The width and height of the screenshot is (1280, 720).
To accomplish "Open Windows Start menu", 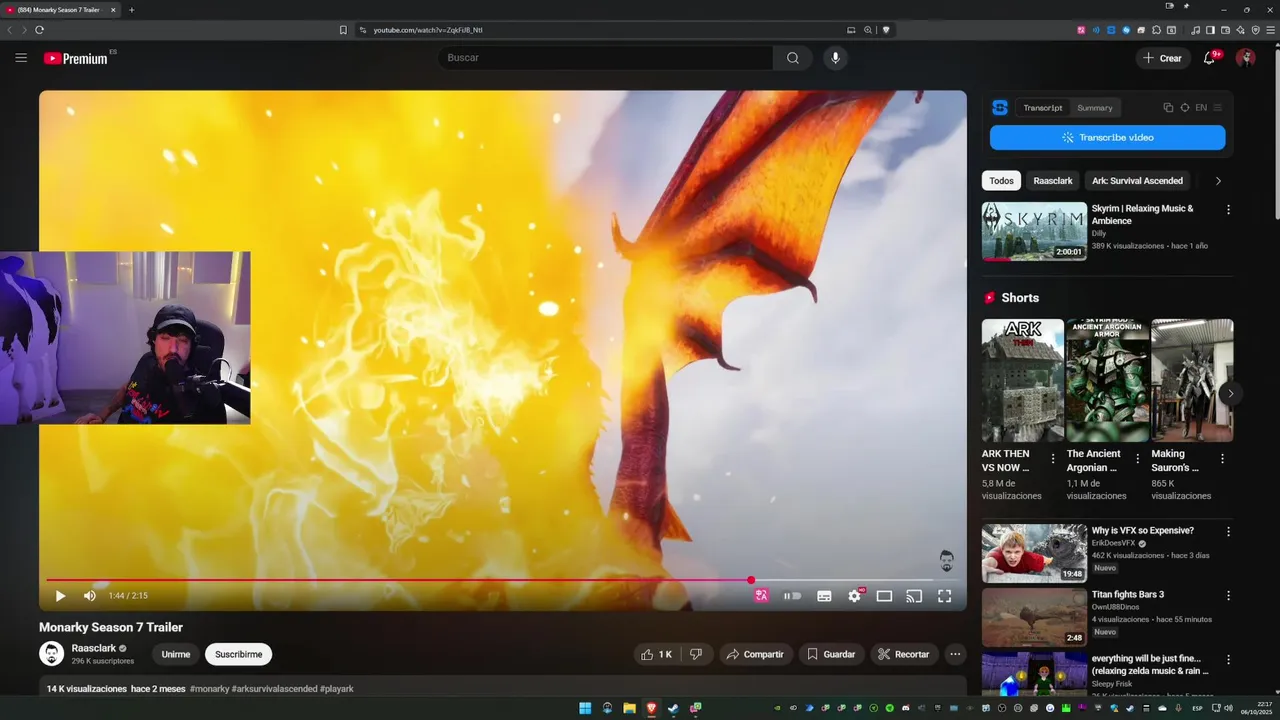I will (585, 708).
